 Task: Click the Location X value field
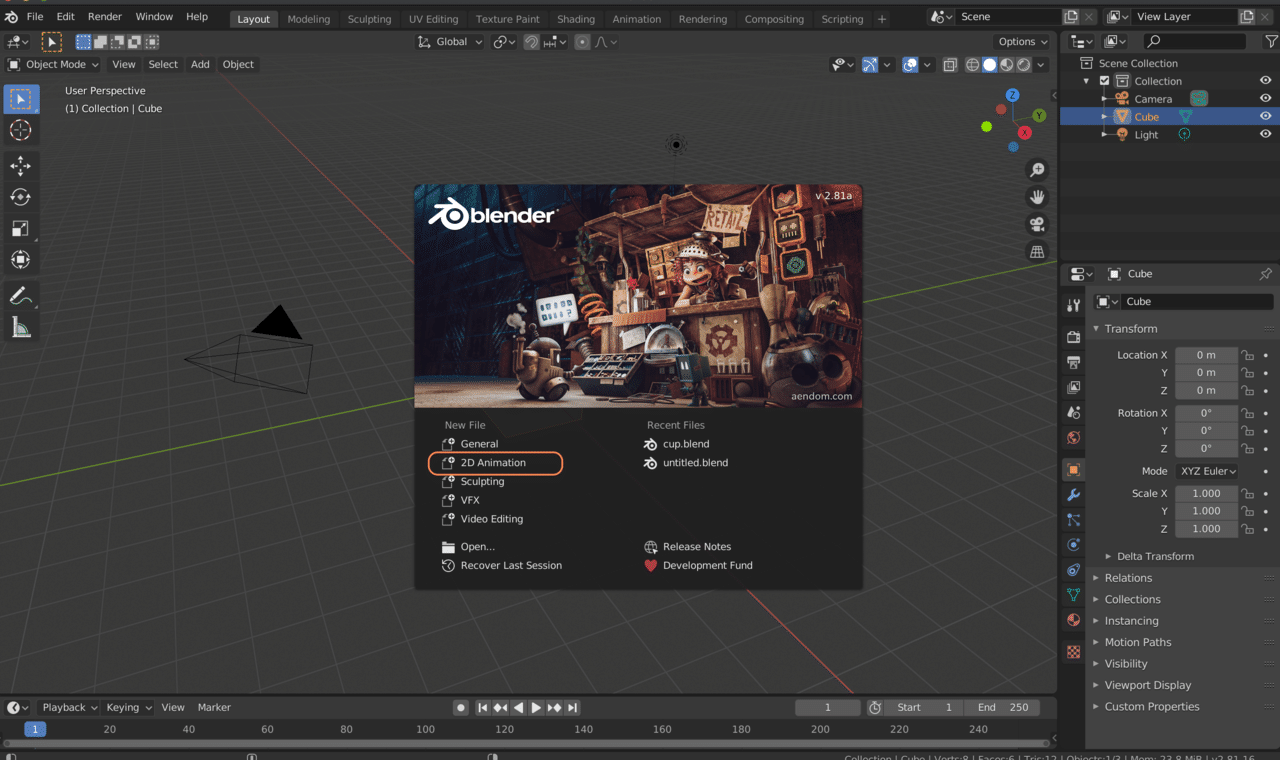[x=1206, y=355]
